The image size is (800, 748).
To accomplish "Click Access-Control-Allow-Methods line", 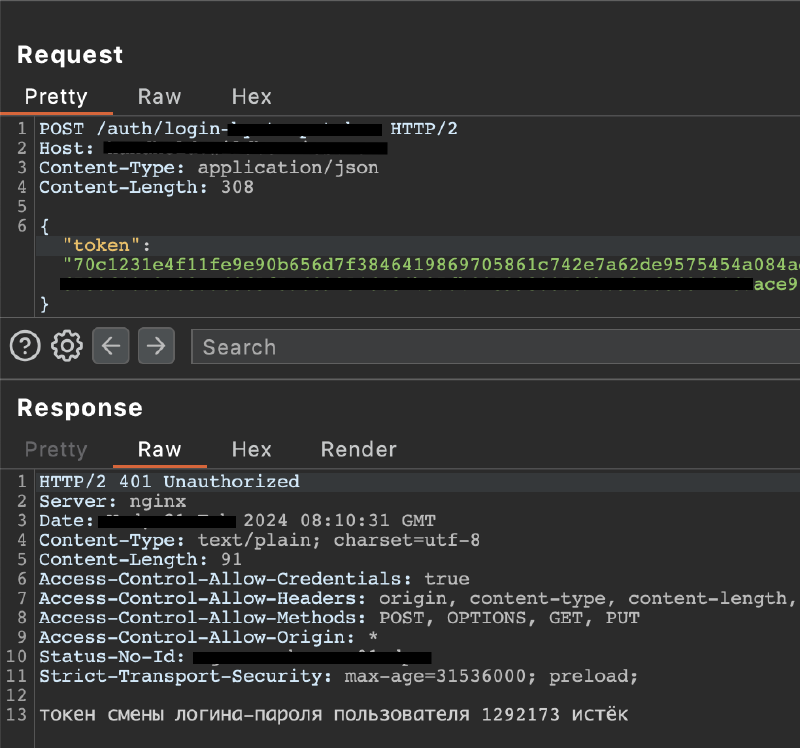I will [x=339, y=617].
